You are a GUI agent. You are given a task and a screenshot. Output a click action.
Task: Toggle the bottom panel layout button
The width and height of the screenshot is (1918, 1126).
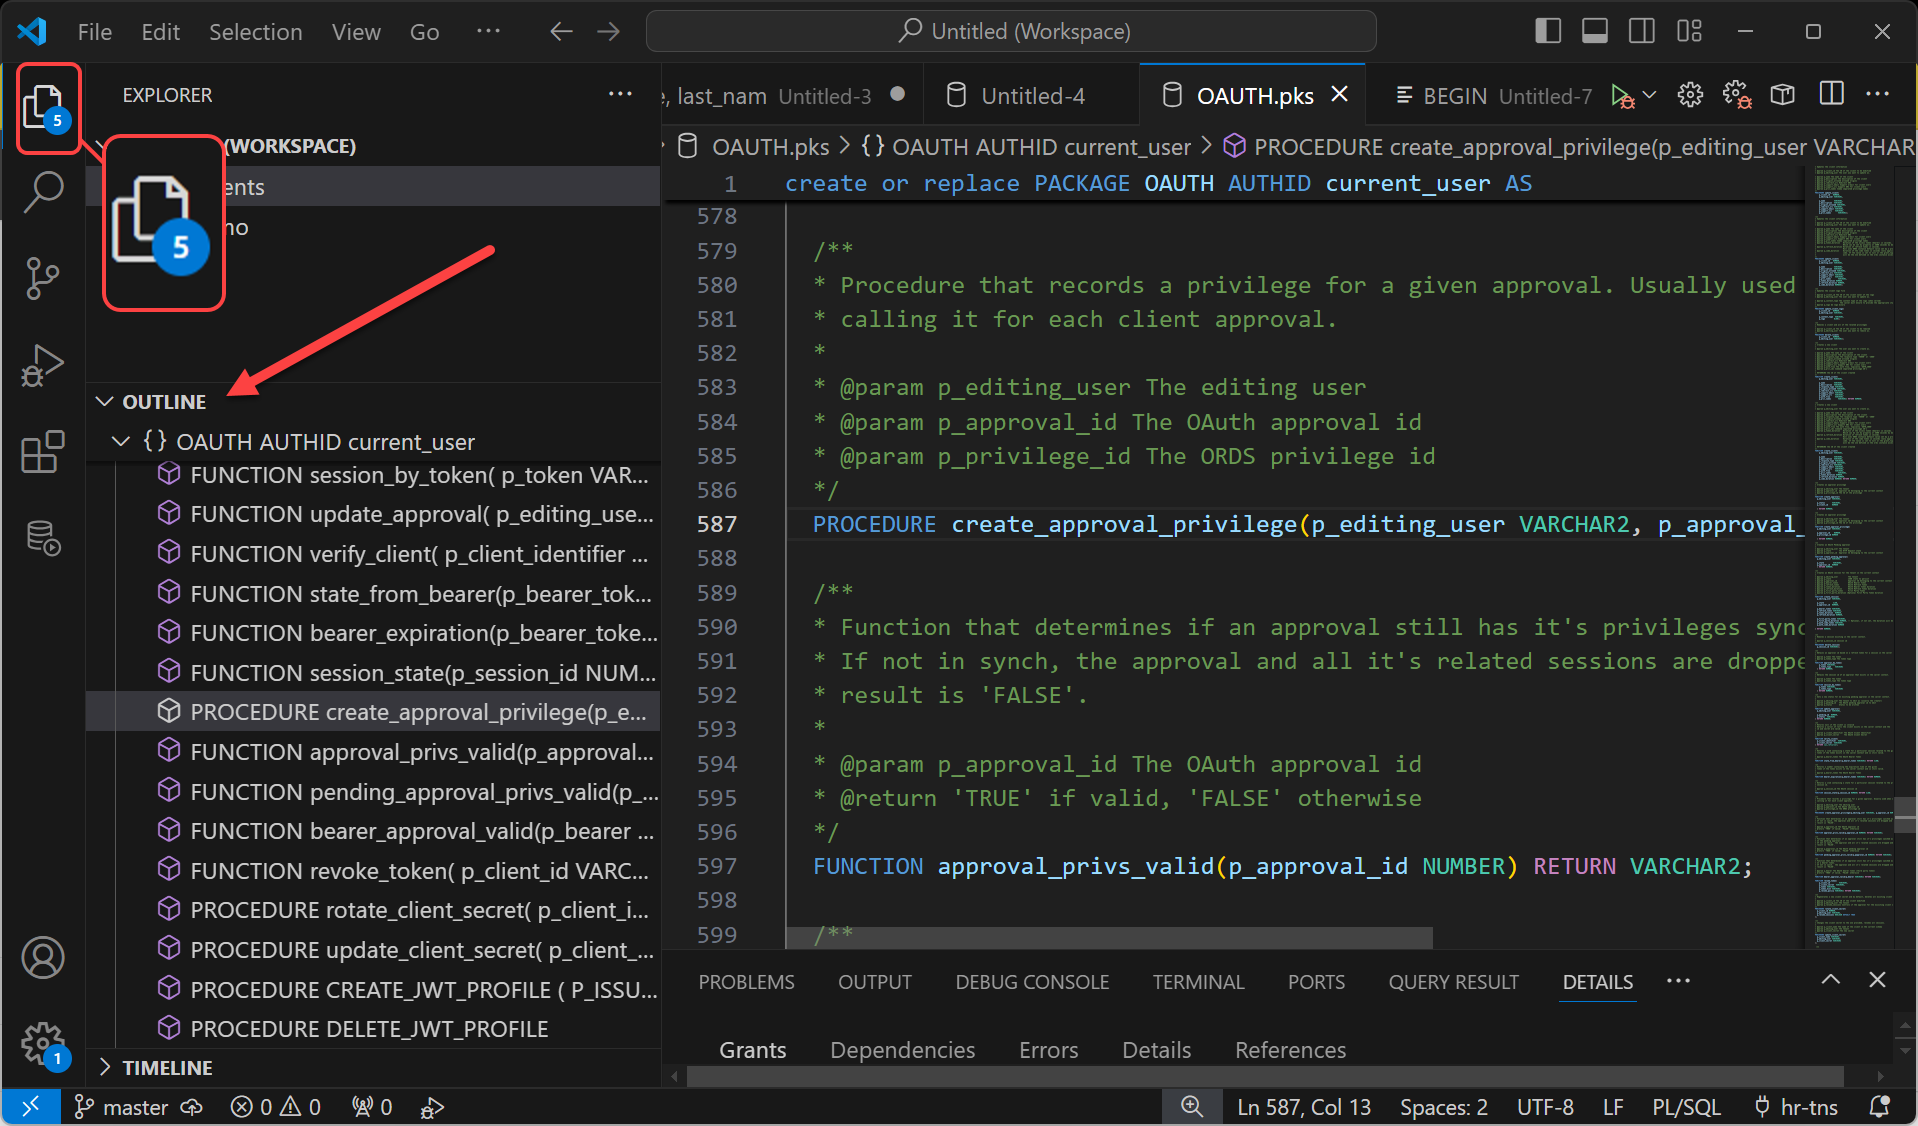point(1594,31)
